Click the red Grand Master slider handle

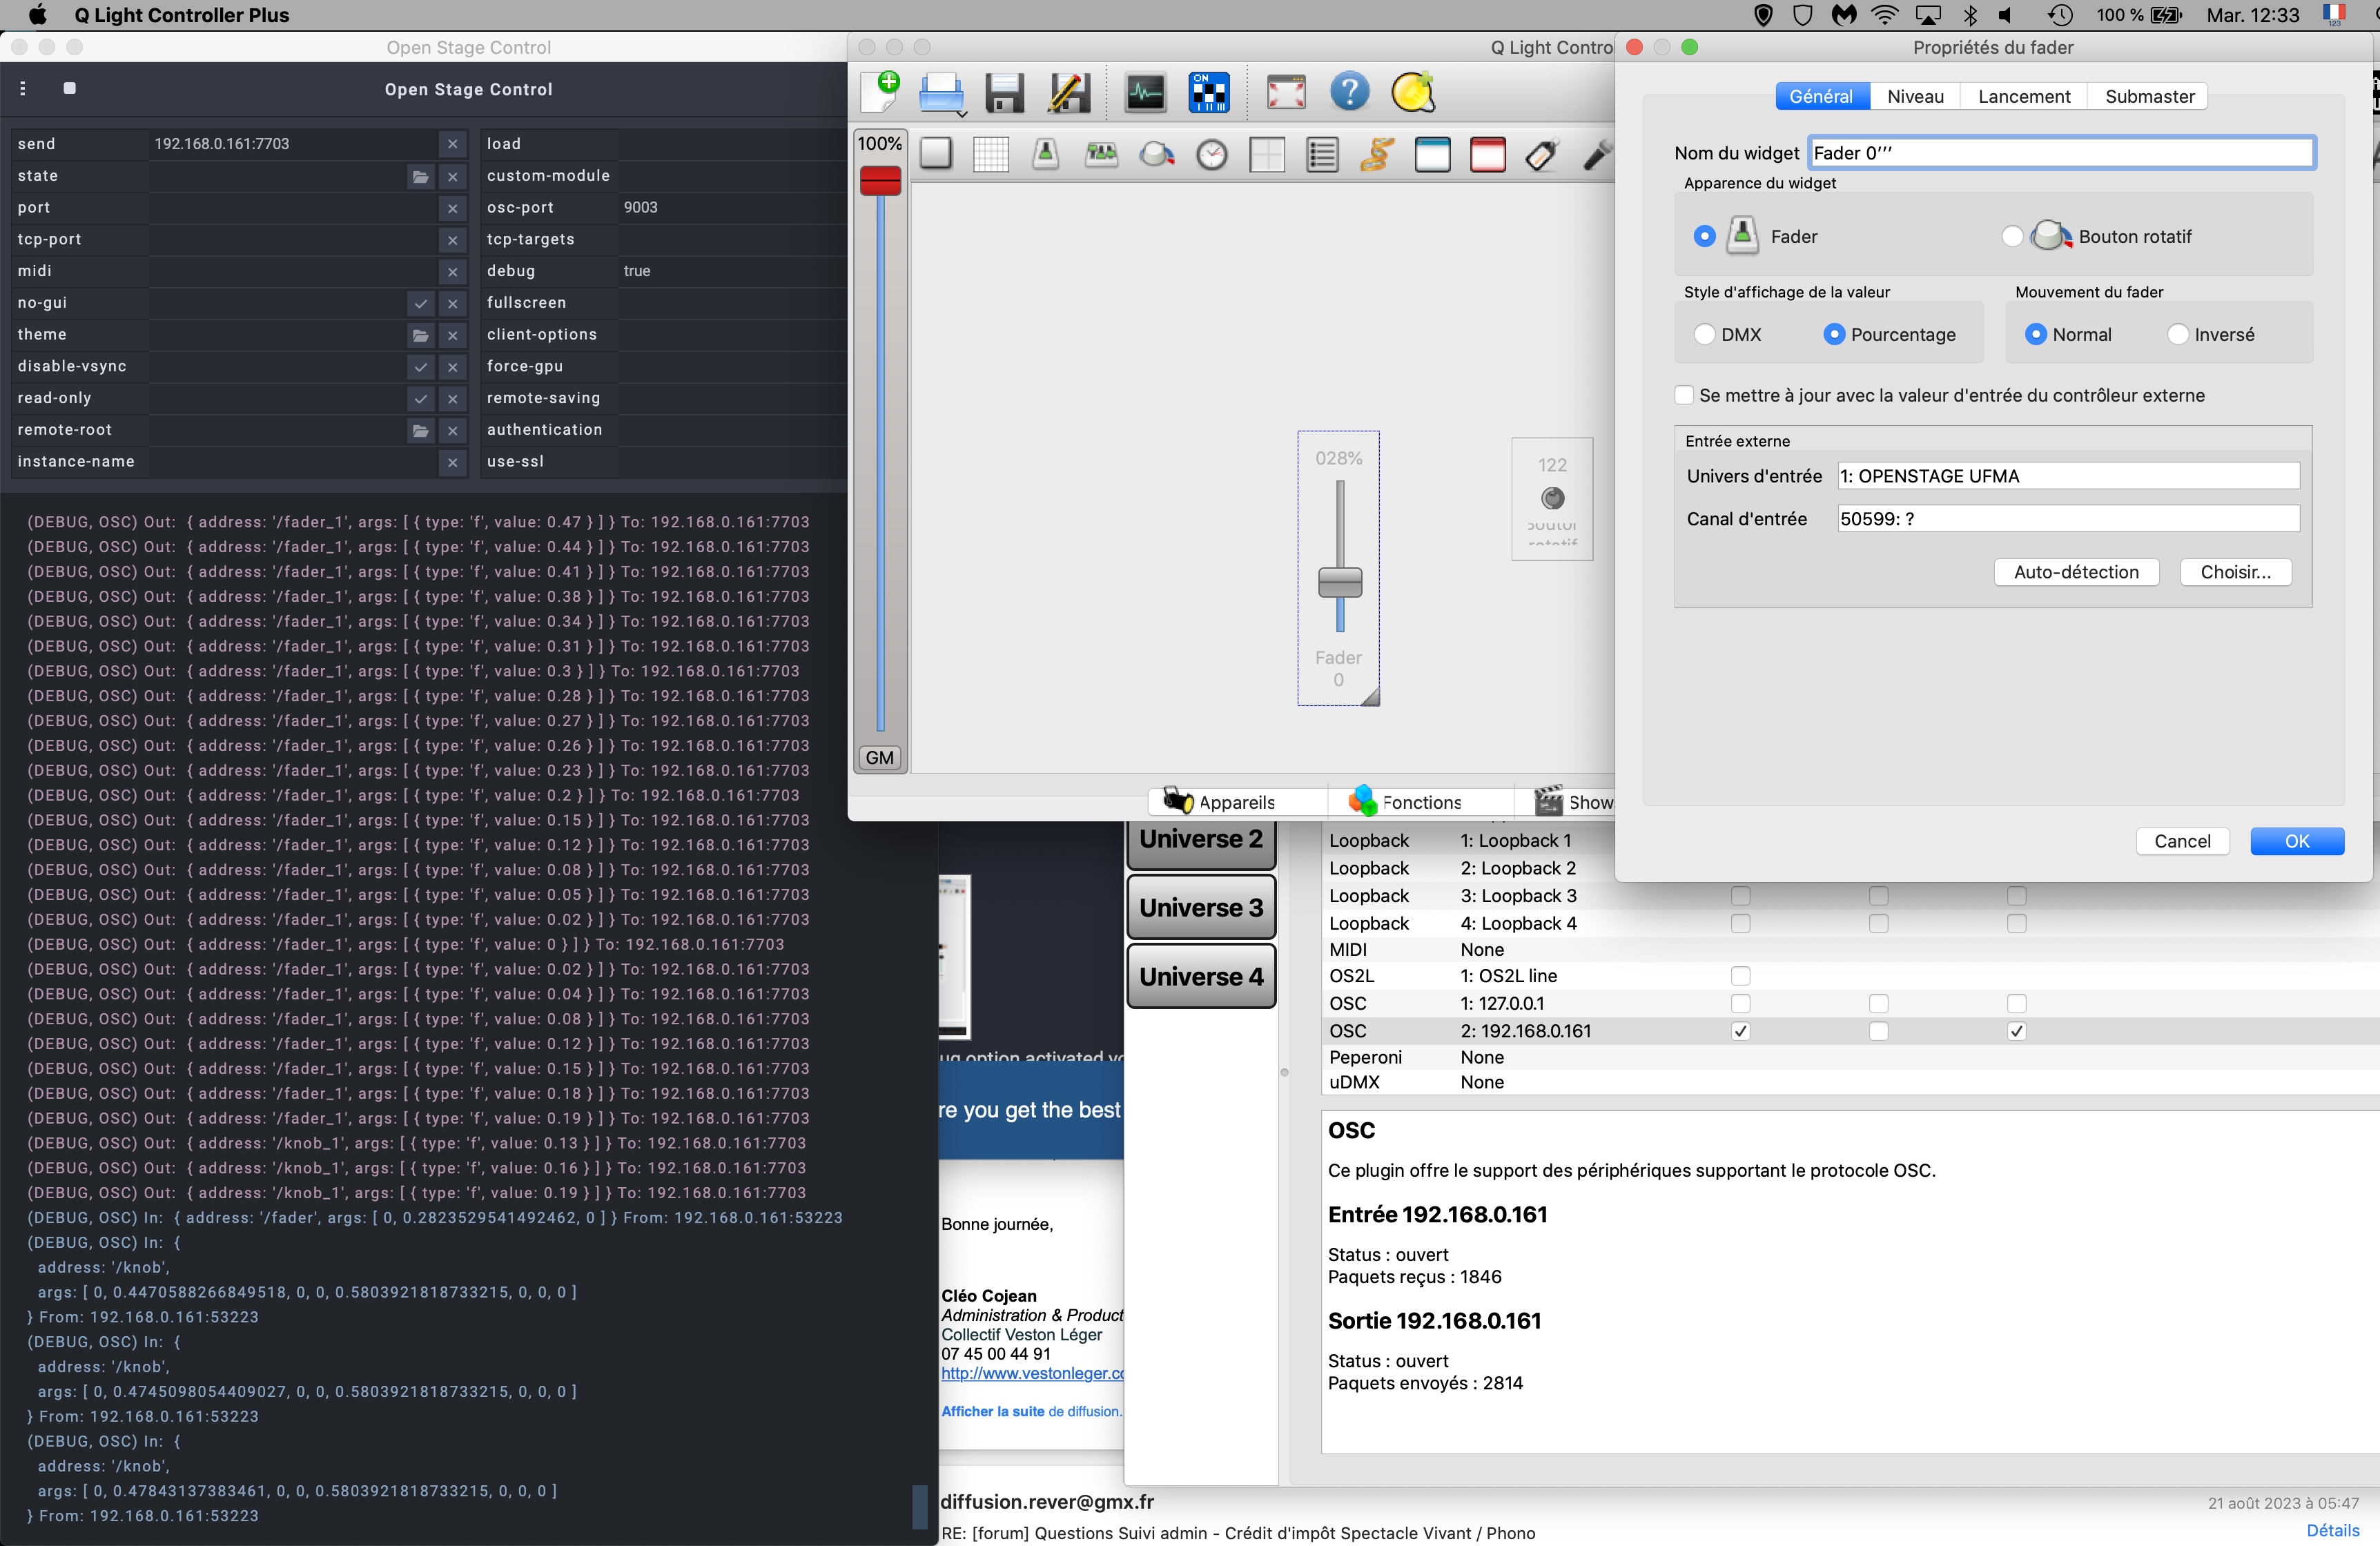point(881,180)
